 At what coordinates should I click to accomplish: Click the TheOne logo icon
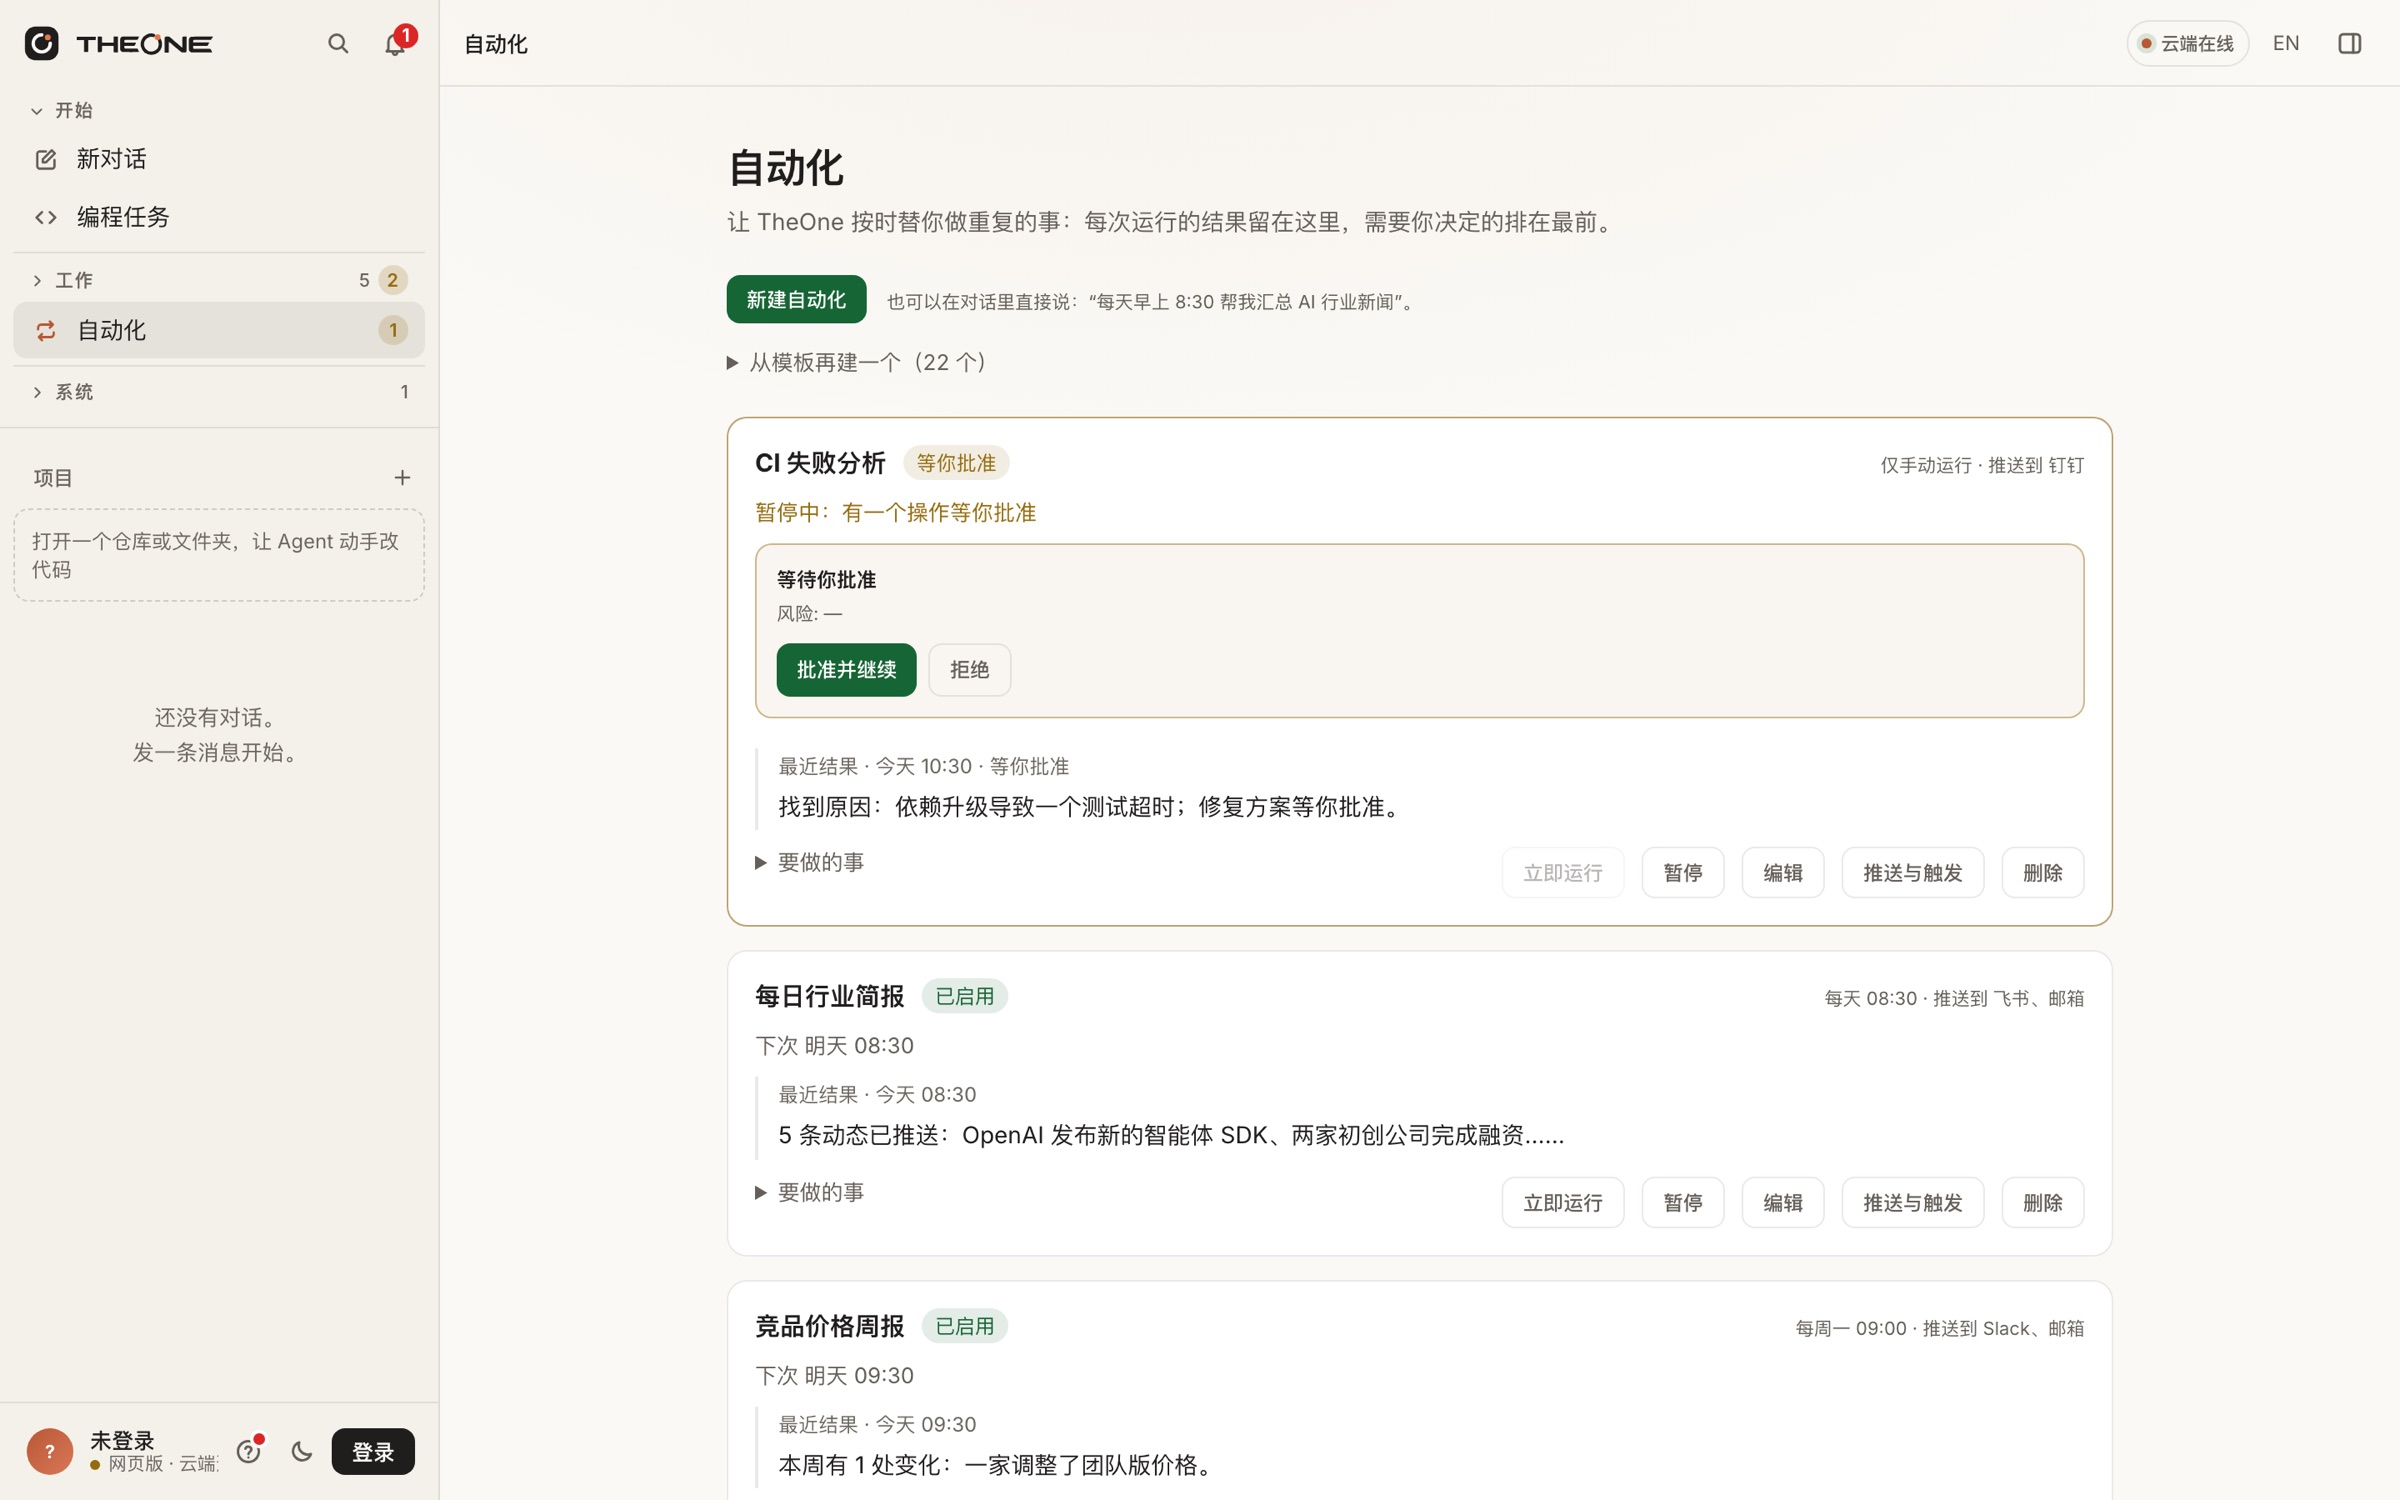[41, 43]
